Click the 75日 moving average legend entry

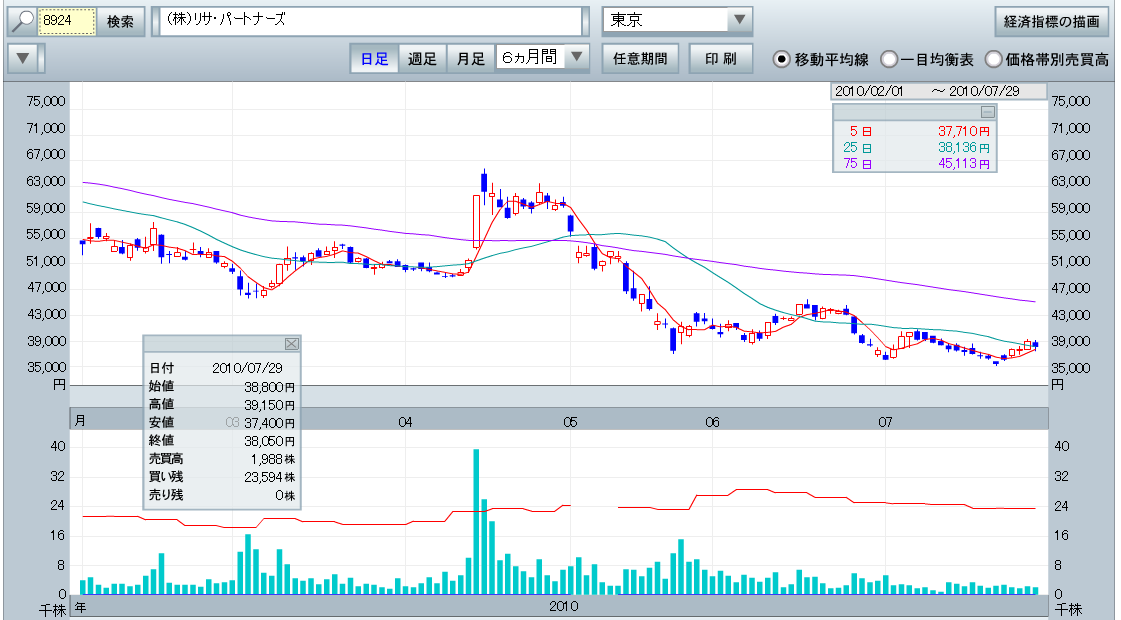914,163
